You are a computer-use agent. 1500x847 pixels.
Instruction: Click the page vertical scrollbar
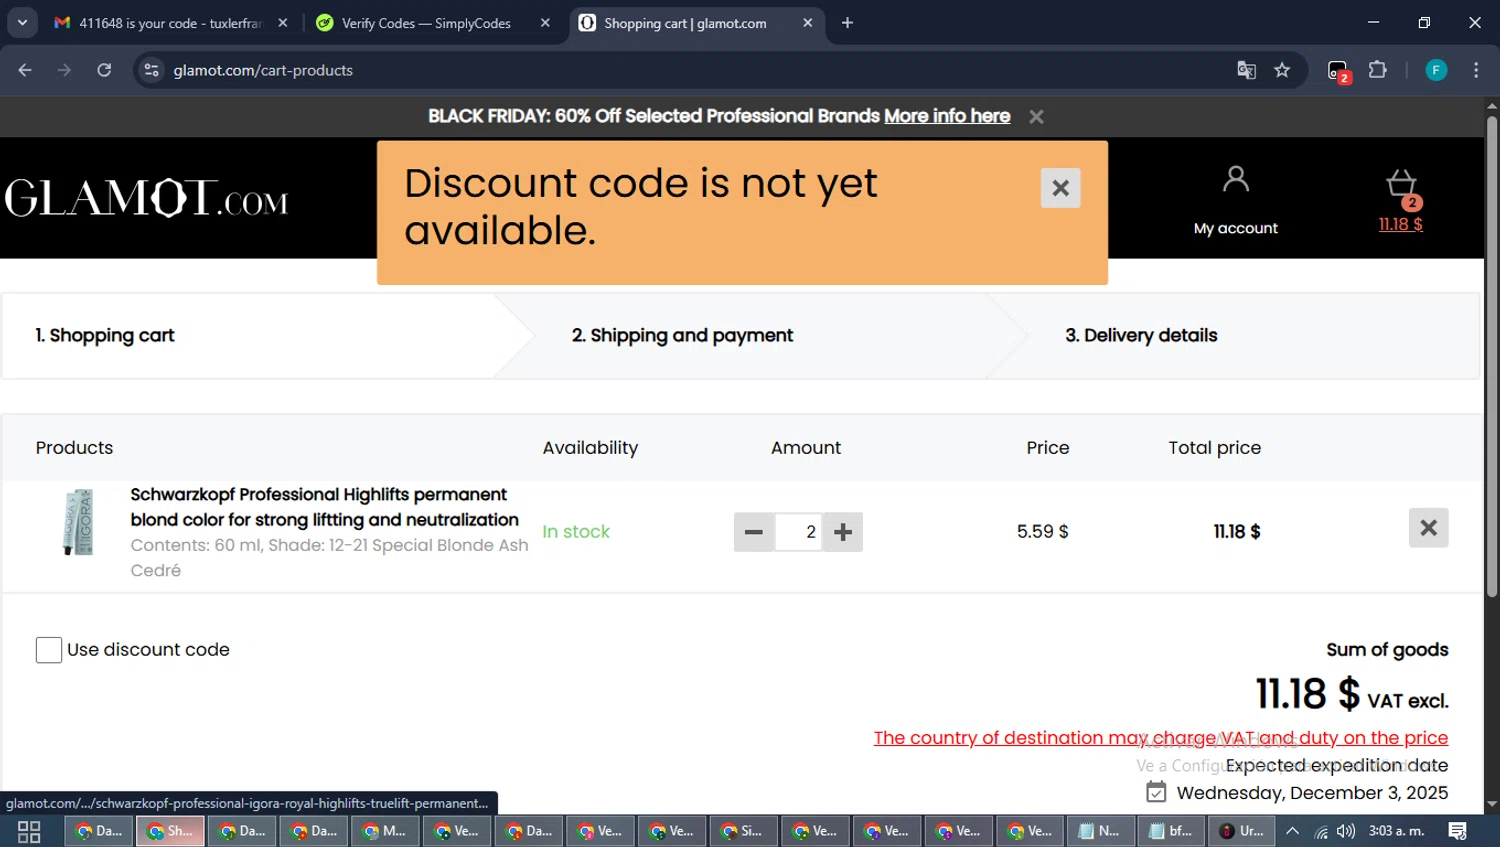click(x=1492, y=357)
